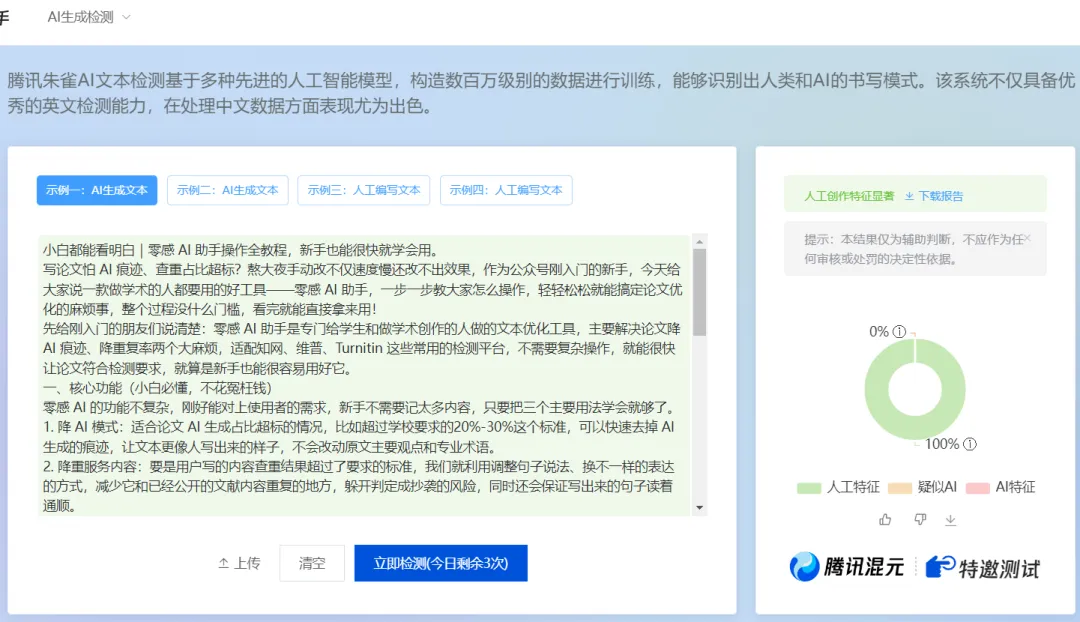This screenshot has height=622, width=1080.
Task: Select 示例一：AI生成文本 tab
Action: [97, 190]
